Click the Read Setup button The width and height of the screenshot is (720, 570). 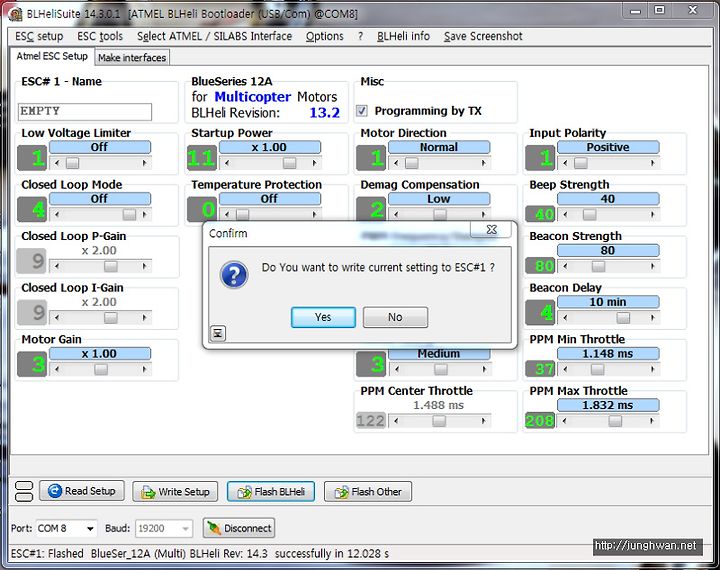click(x=82, y=491)
